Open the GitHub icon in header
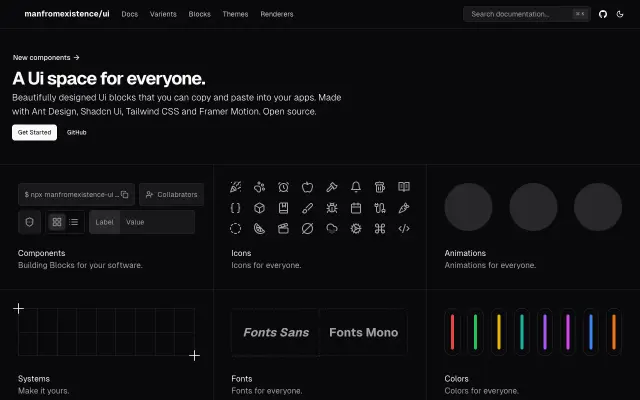Viewport: 640px width, 400px height. pyautogui.click(x=603, y=14)
